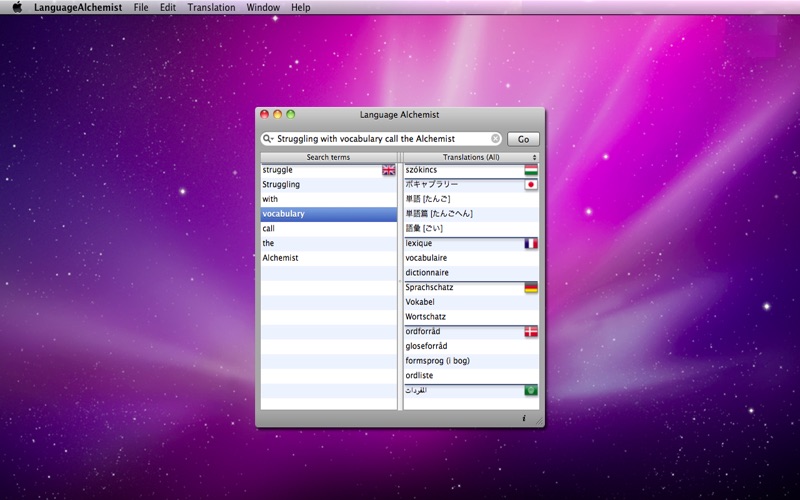Click the UK flag icon beside 'struggle'
The image size is (800, 500).
click(389, 170)
